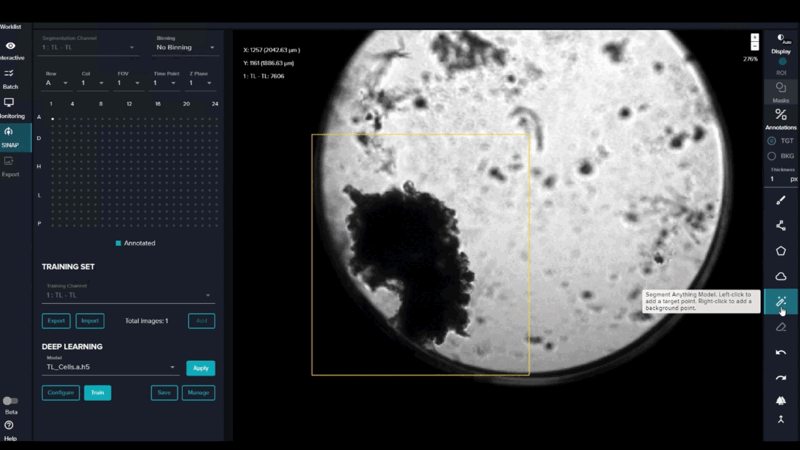800x450 pixels.
Task: Select the BKG background radio button
Action: (x=772, y=156)
